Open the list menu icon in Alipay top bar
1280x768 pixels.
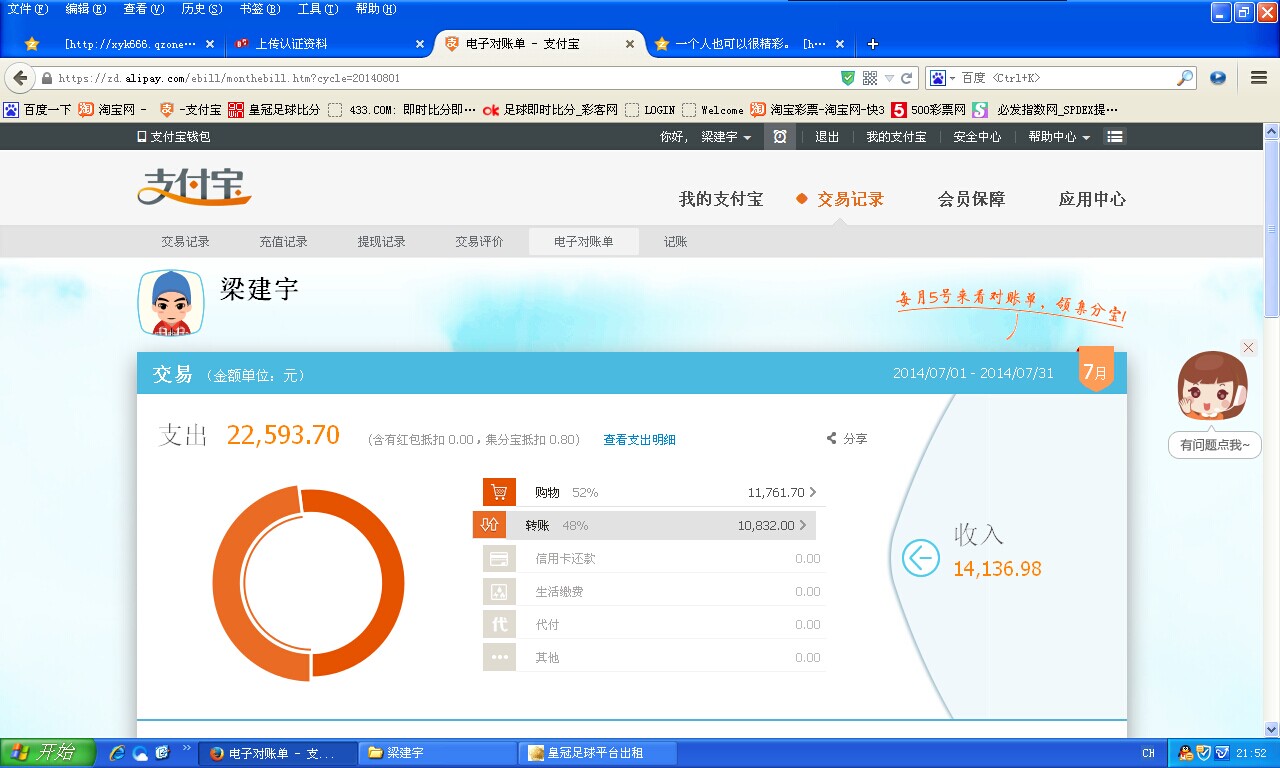click(x=1115, y=137)
